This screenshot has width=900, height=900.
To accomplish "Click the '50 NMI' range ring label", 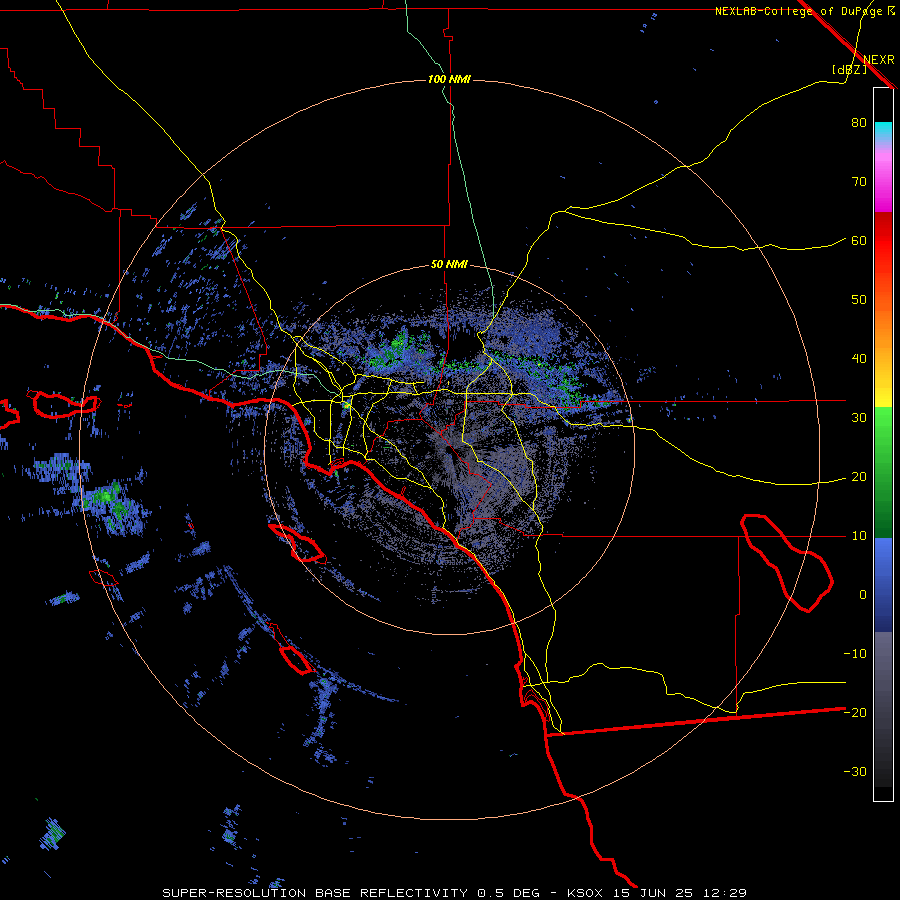I will pos(449,265).
